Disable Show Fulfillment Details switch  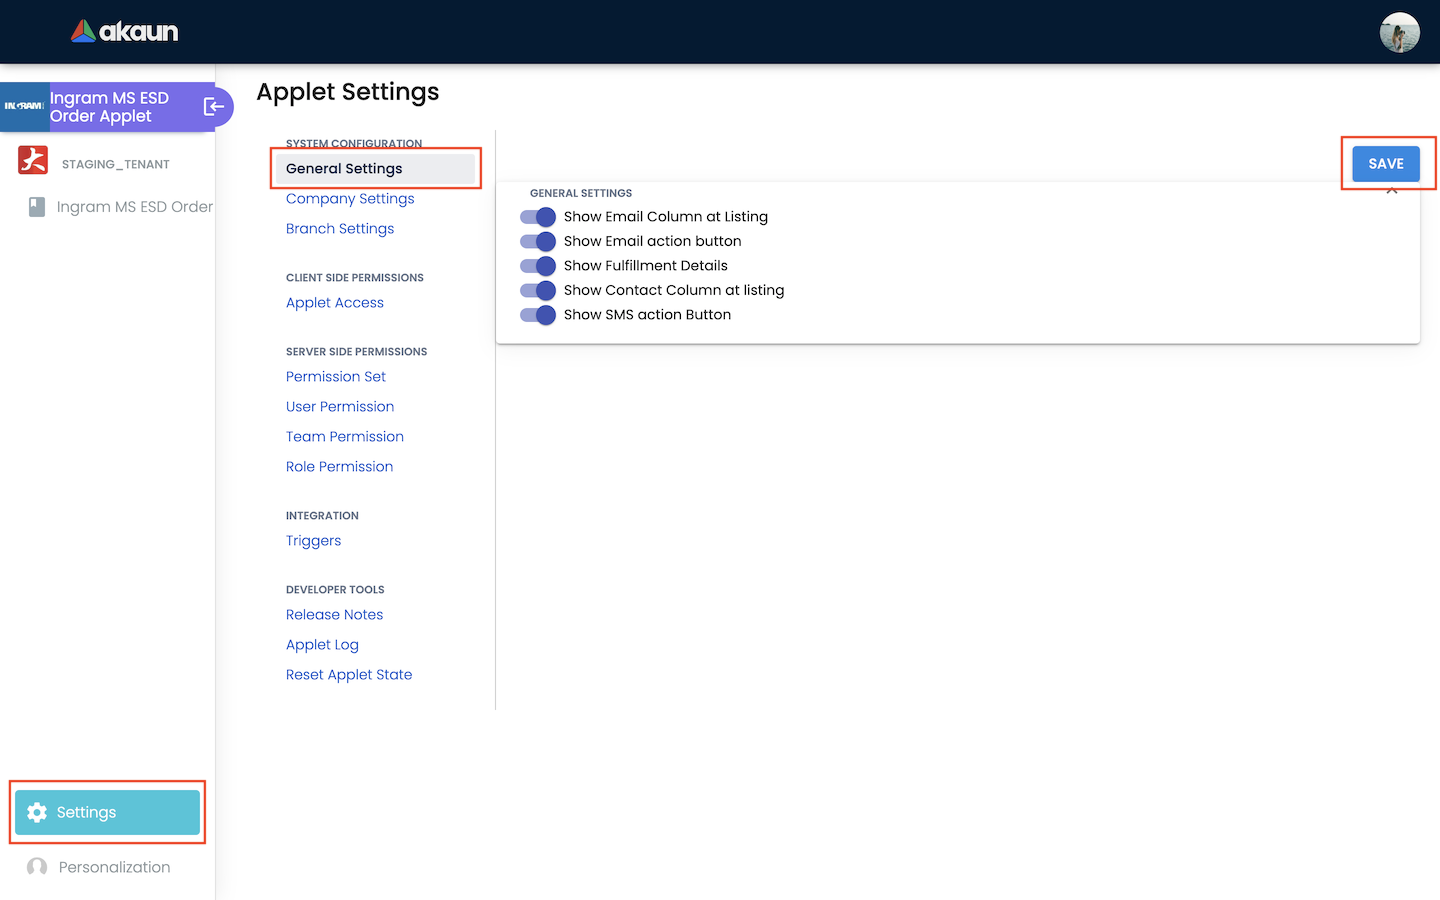pyautogui.click(x=538, y=266)
